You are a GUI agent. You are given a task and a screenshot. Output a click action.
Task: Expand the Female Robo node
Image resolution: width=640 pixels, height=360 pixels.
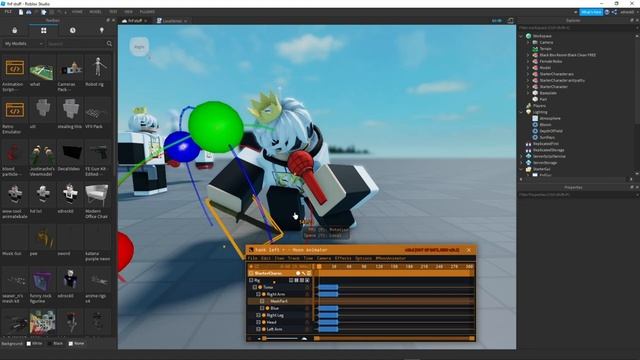pos(528,61)
